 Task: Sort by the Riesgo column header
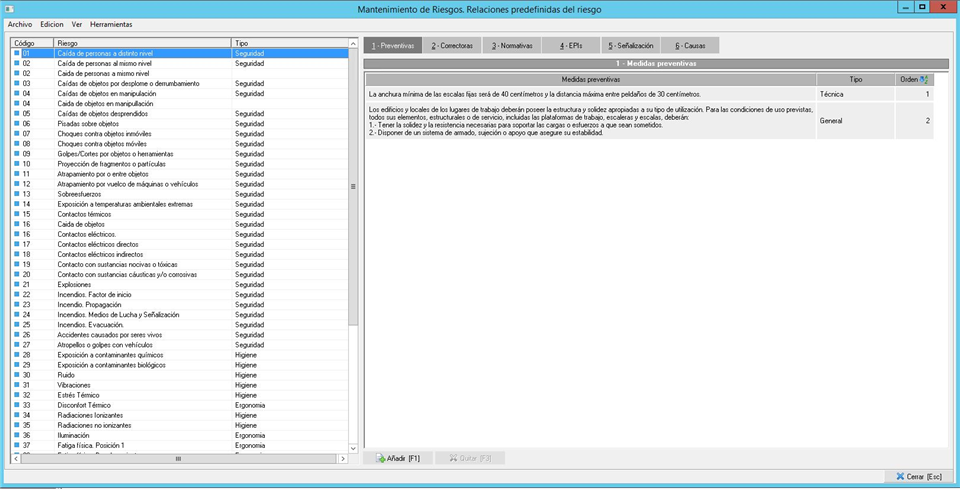[x=143, y=43]
